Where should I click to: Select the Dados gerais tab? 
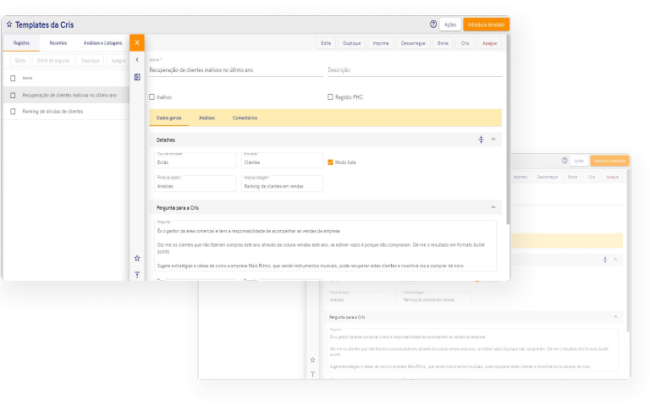pyautogui.click(x=169, y=118)
